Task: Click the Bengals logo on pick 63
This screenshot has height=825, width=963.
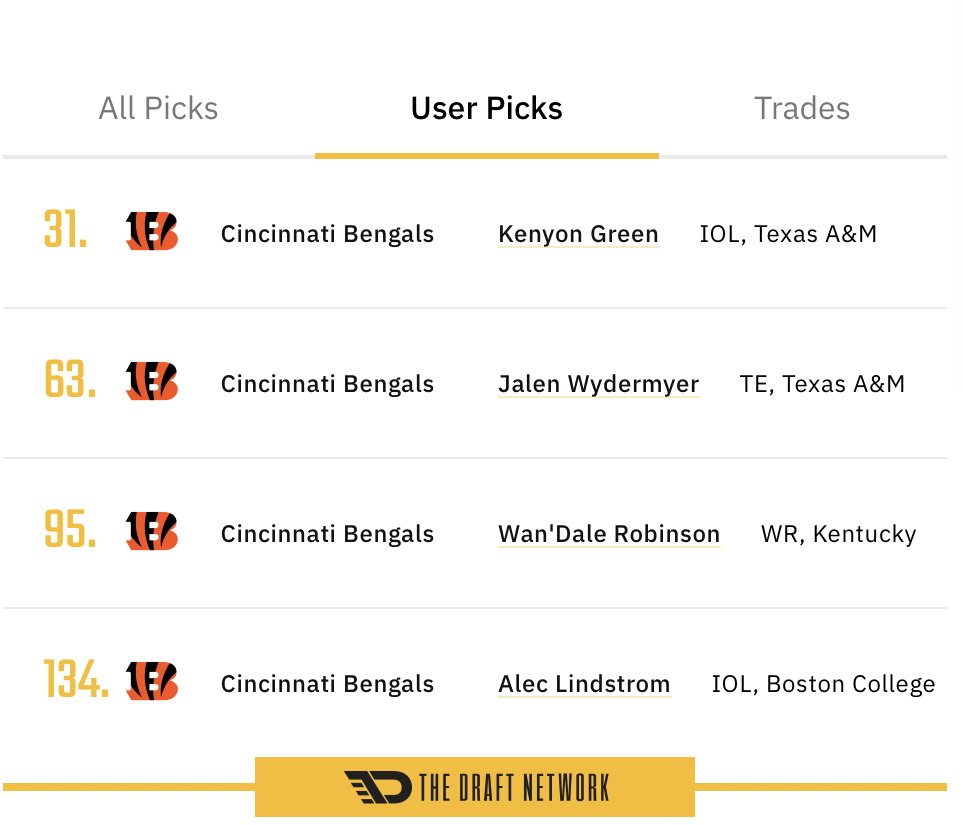Action: 152,381
